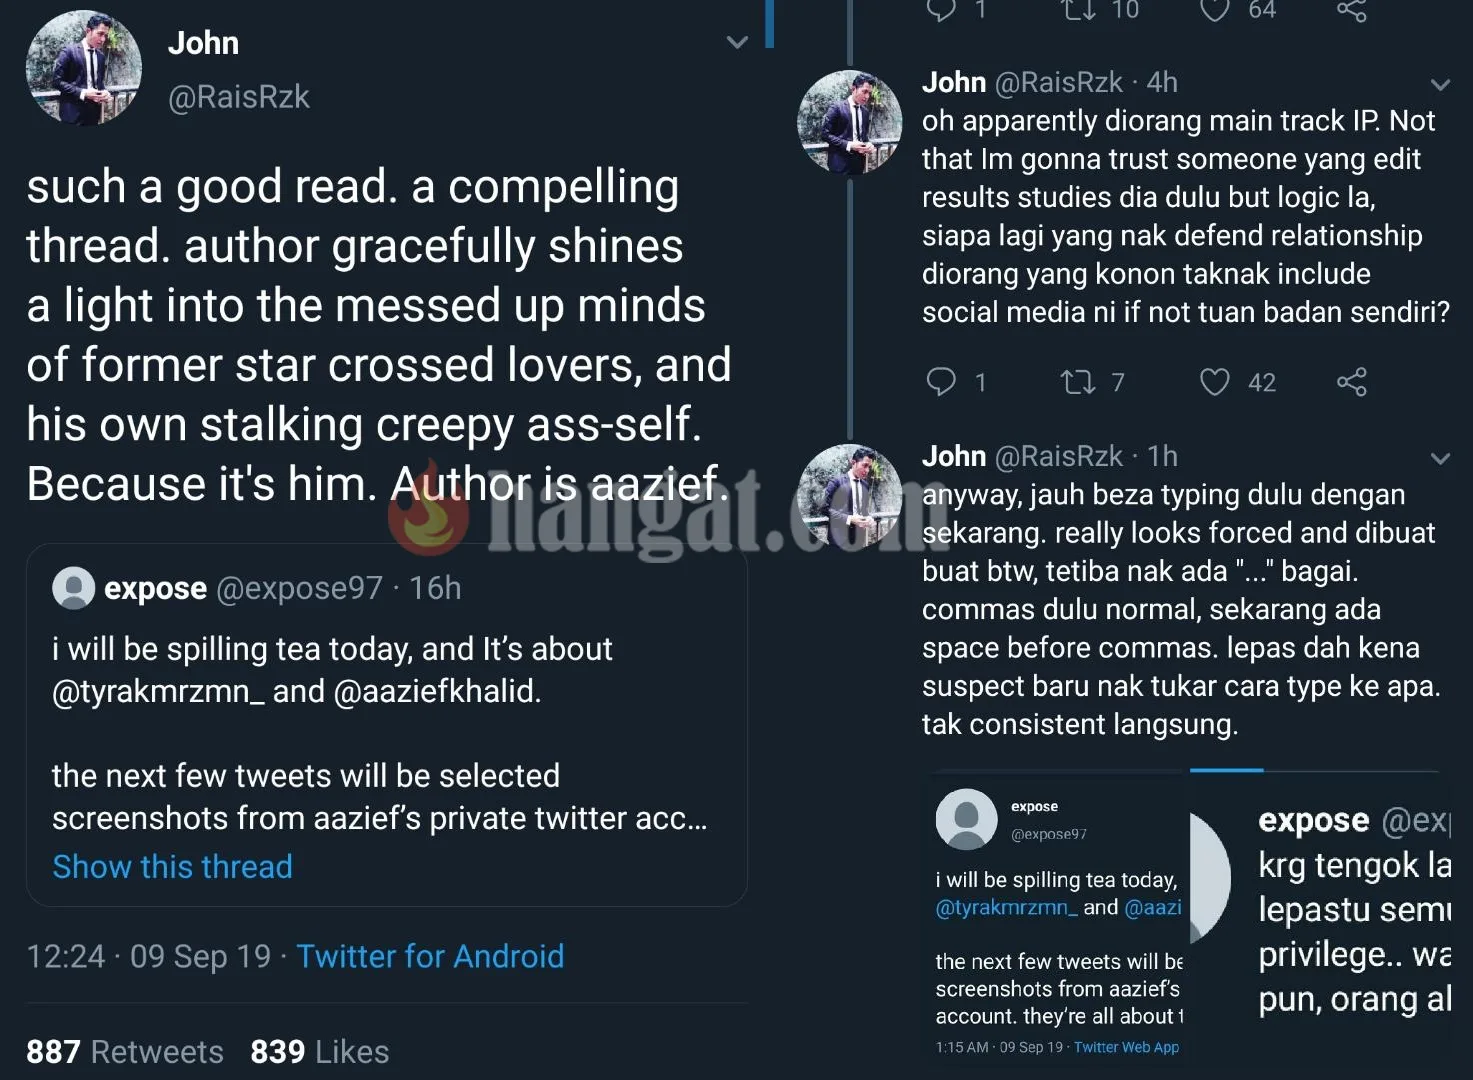Viewport: 1473px width, 1080px height.
Task: Open John's profile picture on main tweet
Action: (x=83, y=68)
